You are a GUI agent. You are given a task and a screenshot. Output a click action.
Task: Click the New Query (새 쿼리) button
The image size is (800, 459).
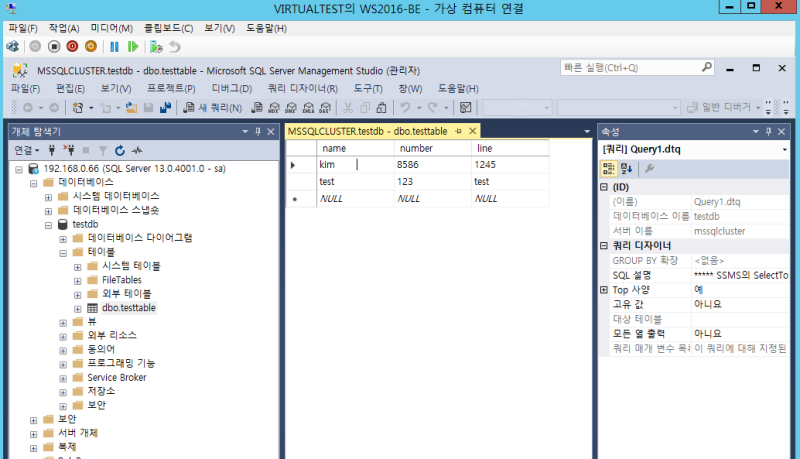[x=213, y=108]
